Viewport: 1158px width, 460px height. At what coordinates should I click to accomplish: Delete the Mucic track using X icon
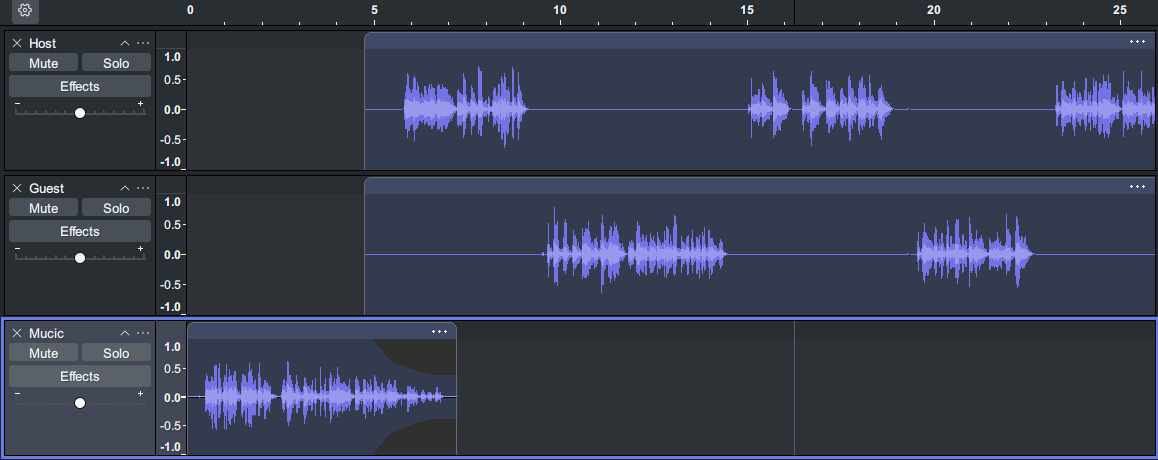(x=17, y=333)
